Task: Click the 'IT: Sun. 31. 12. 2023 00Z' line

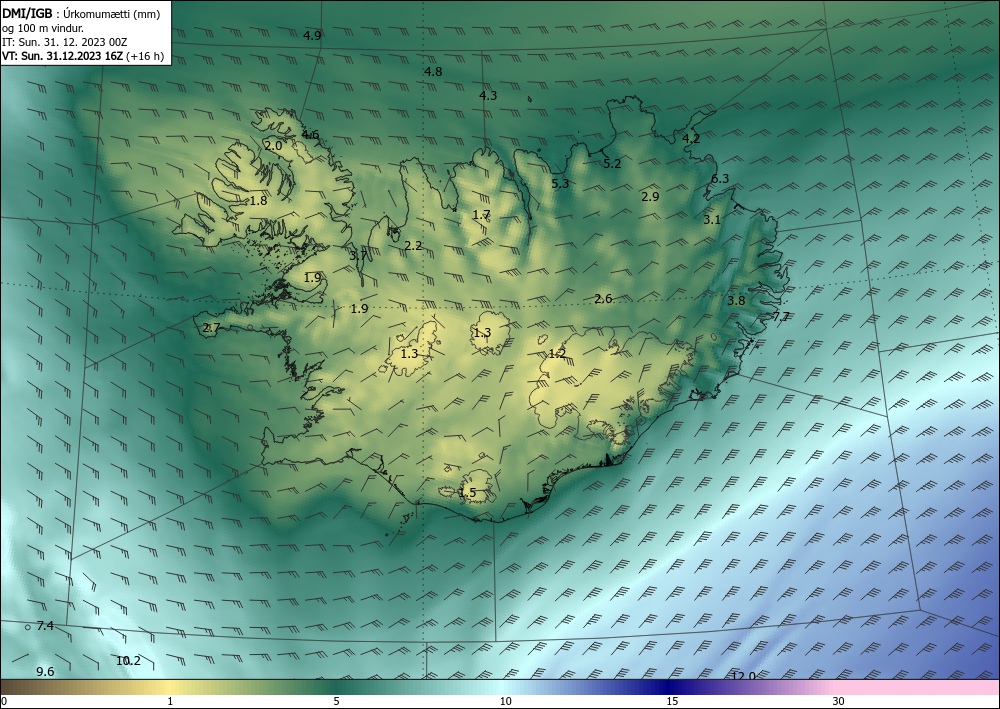Action: [65, 42]
